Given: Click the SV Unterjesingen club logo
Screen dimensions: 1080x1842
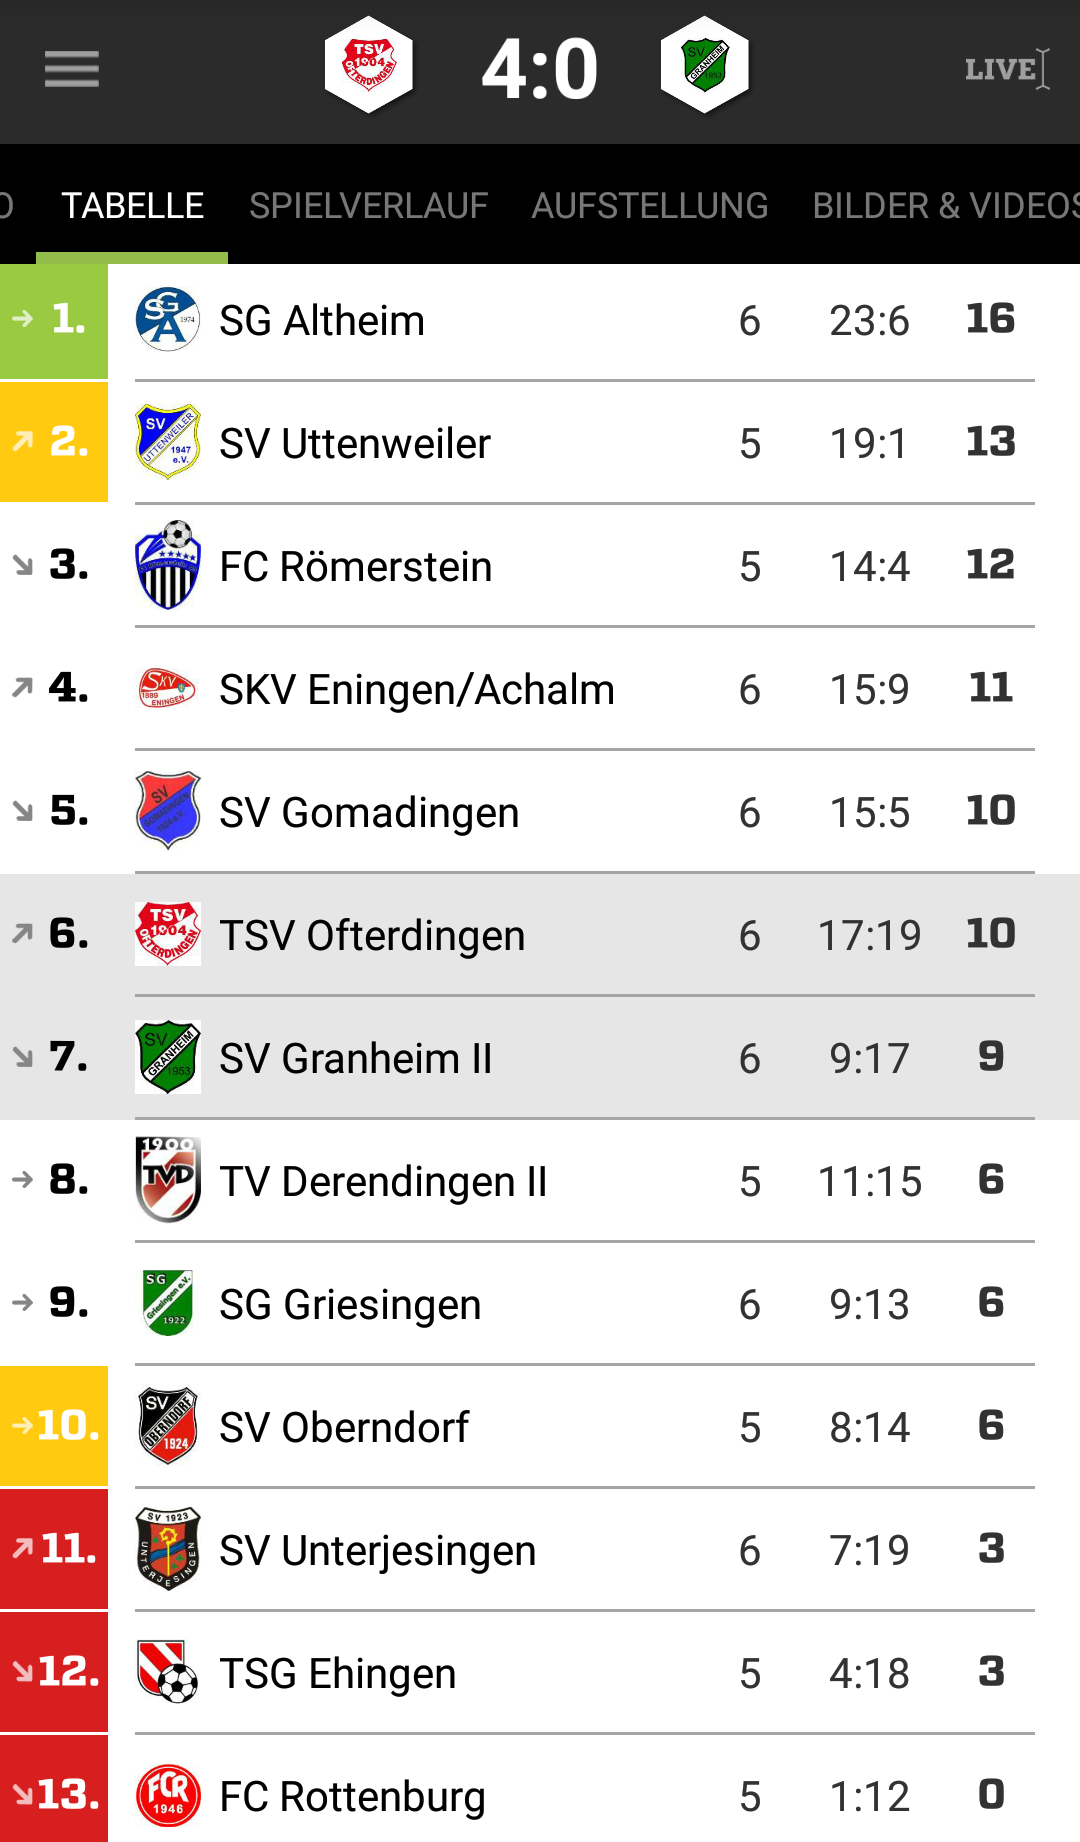Looking at the screenshot, I should pos(168,1549).
